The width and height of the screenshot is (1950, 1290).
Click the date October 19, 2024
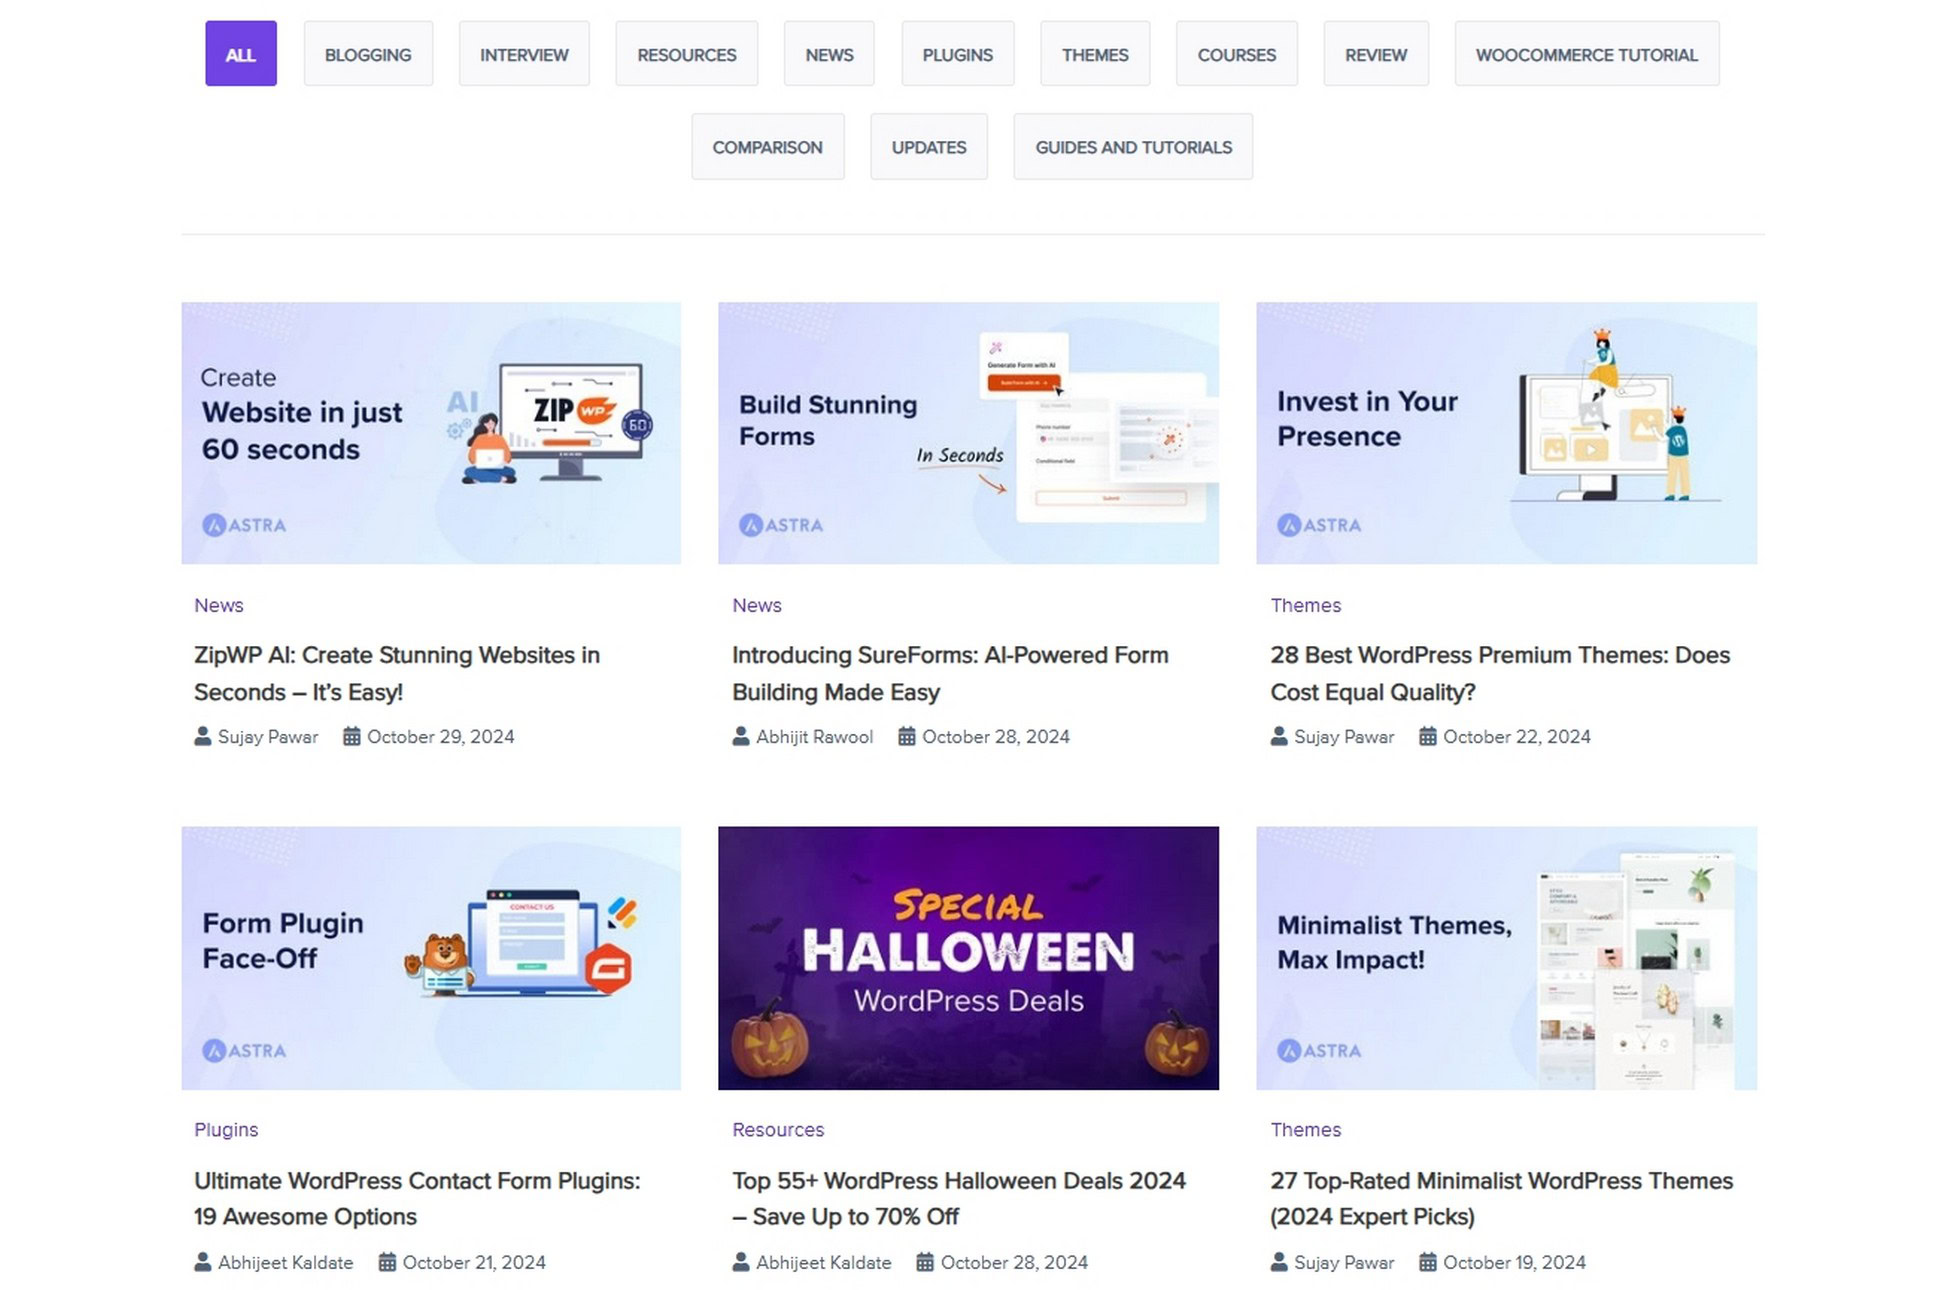(x=1514, y=1262)
